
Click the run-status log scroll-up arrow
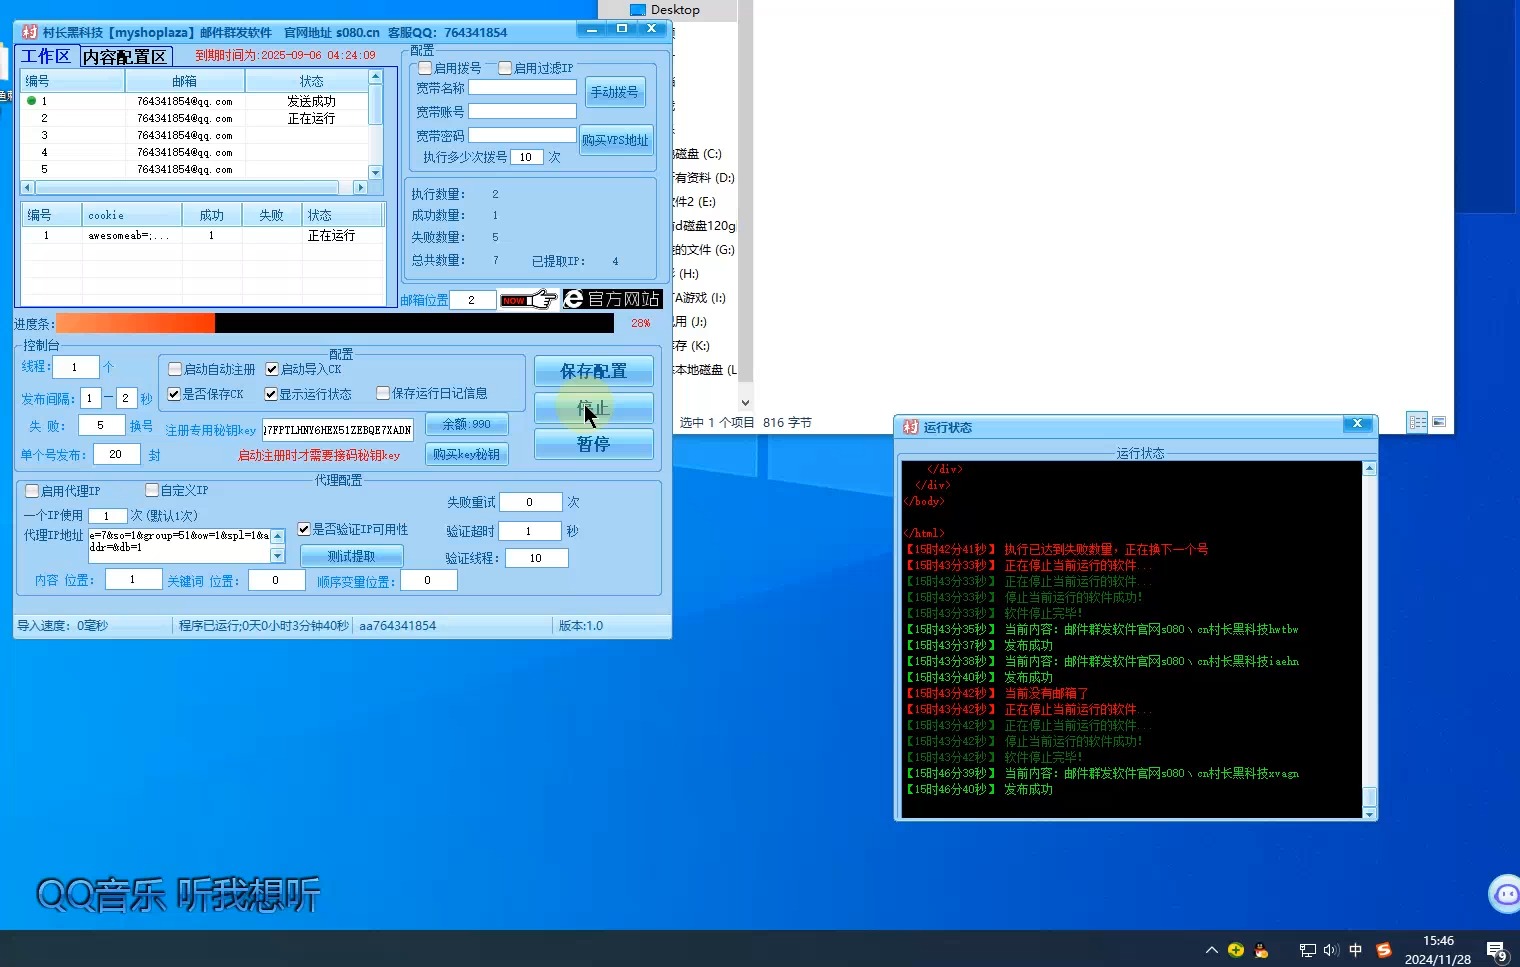click(x=1370, y=468)
